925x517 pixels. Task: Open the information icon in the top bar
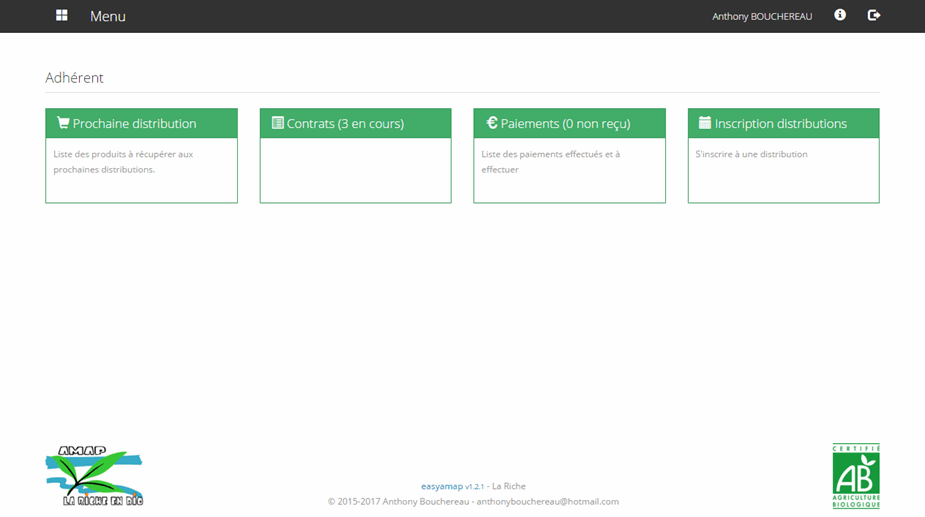[840, 15]
